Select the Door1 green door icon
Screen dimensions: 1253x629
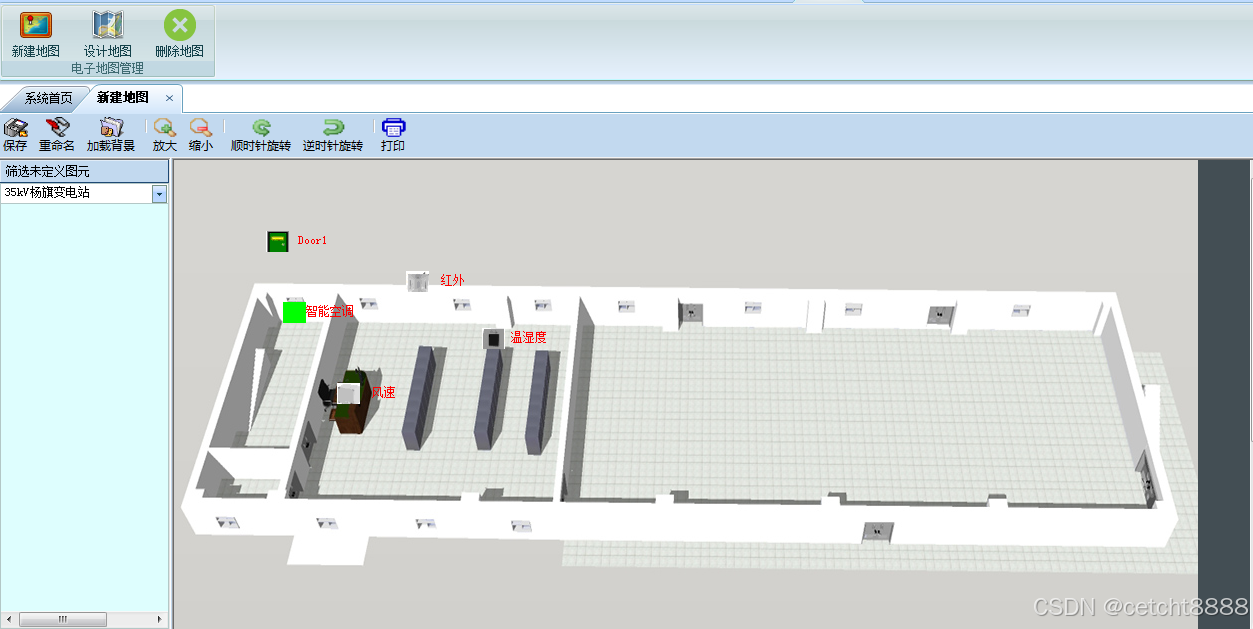coord(278,241)
